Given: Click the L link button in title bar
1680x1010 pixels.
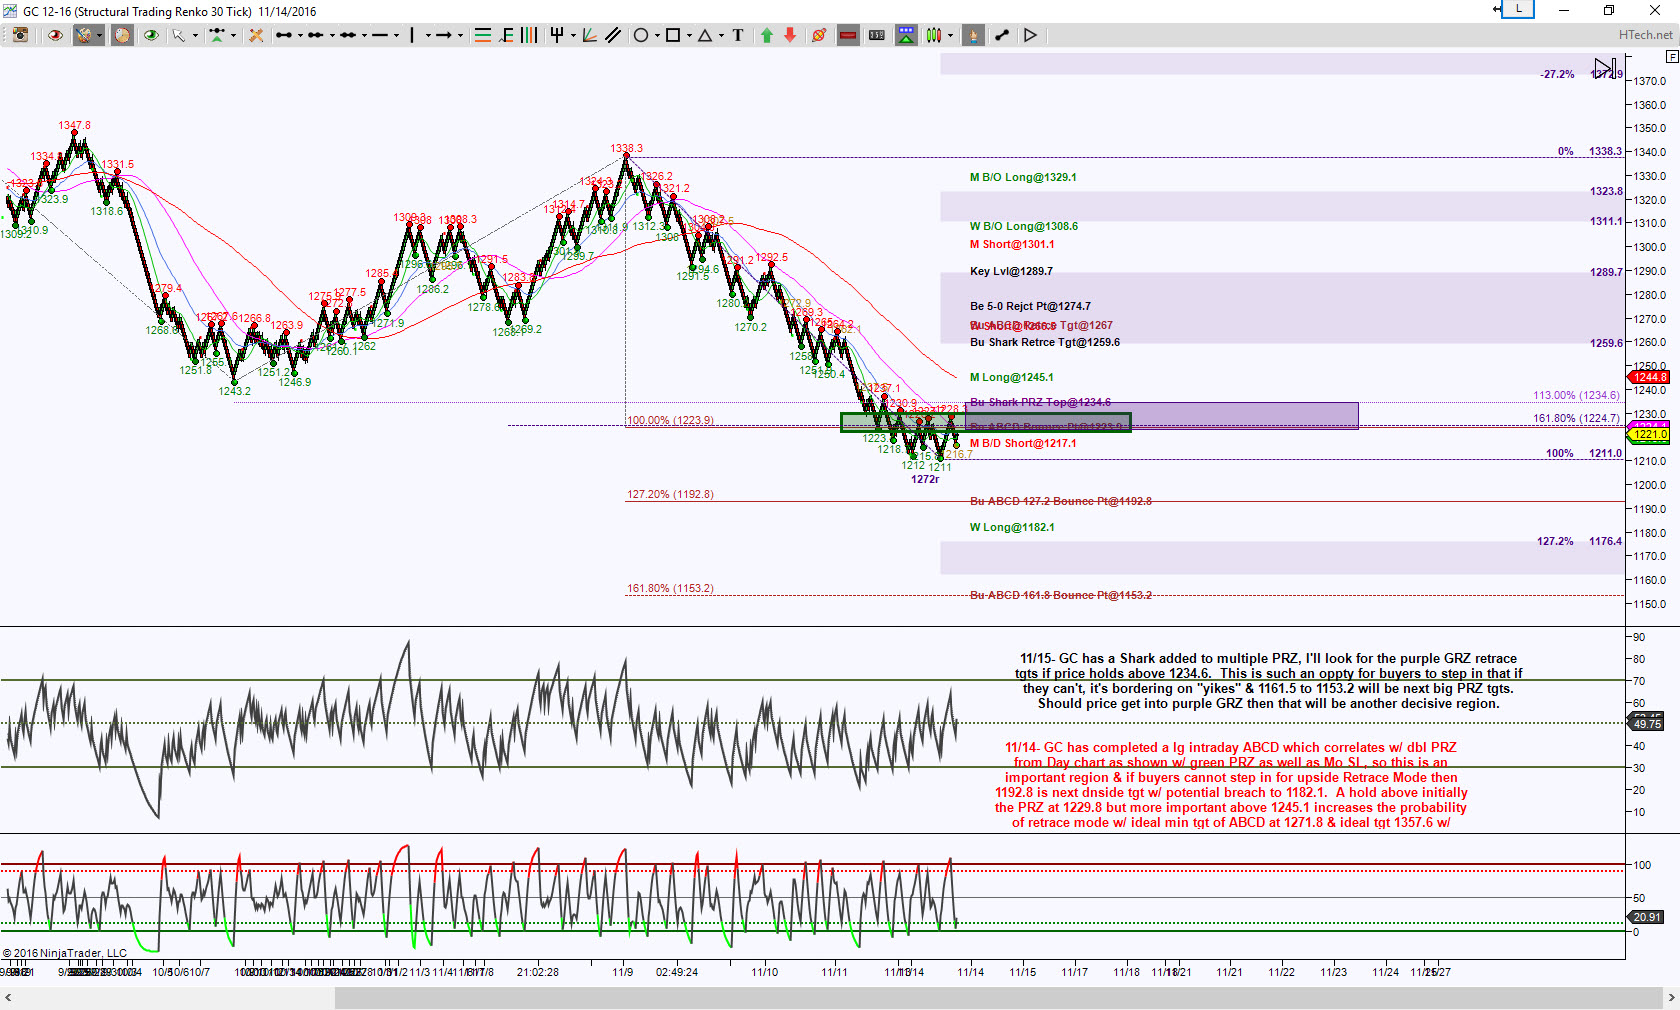Looking at the screenshot, I should tap(1518, 9).
